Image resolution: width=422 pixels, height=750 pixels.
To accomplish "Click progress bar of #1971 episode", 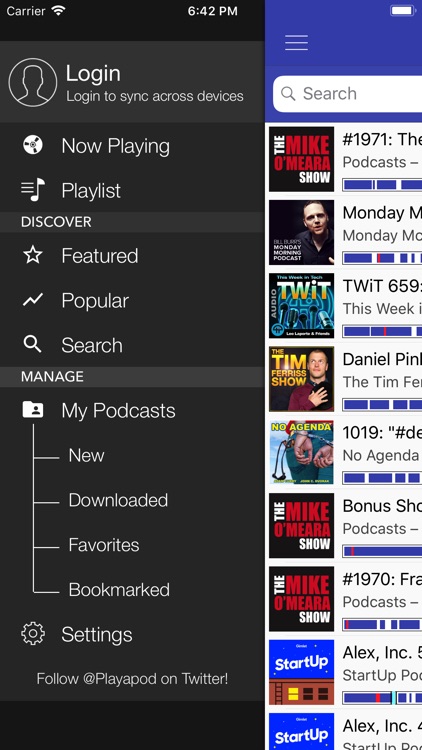I will [382, 185].
